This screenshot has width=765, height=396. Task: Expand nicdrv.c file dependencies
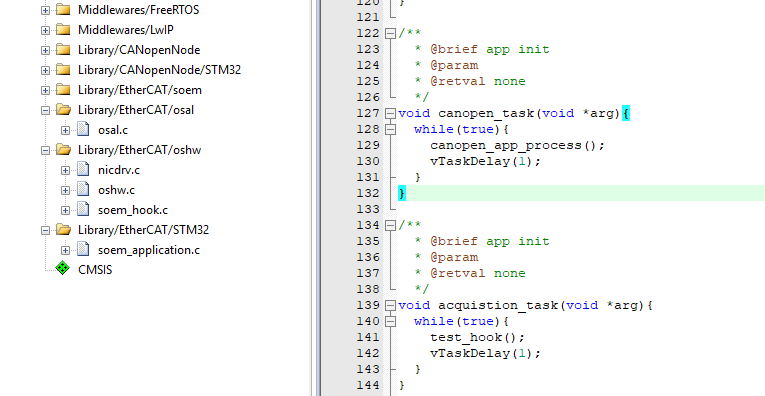pyautogui.click(x=65, y=170)
